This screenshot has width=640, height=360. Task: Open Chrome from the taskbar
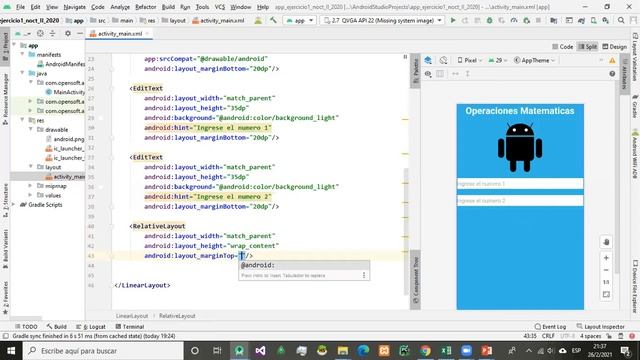point(425,351)
